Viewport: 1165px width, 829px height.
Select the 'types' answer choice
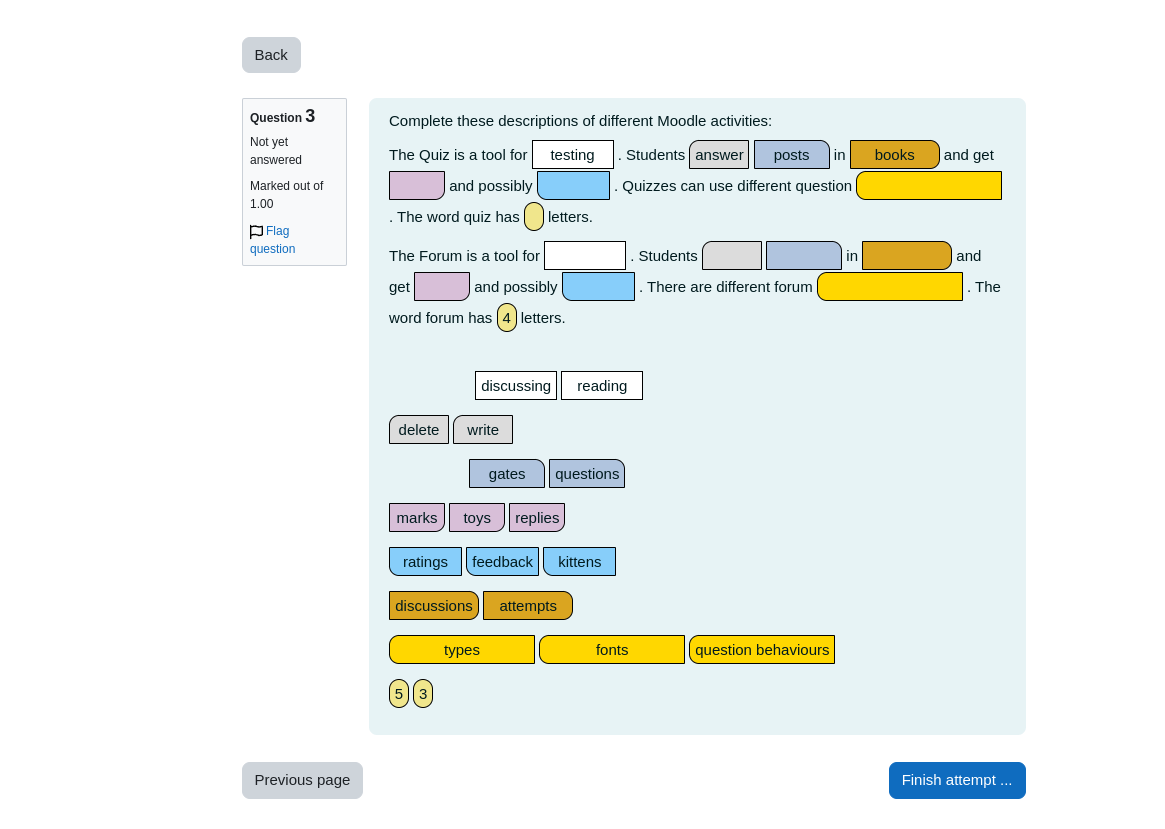[x=461, y=649]
